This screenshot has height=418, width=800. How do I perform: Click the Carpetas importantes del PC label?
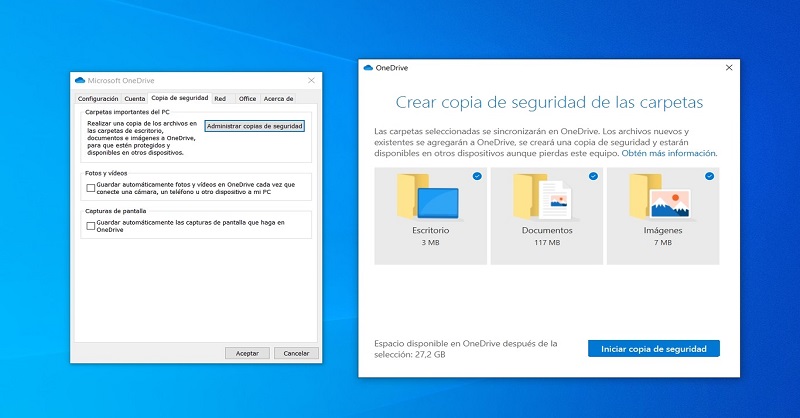point(127,112)
